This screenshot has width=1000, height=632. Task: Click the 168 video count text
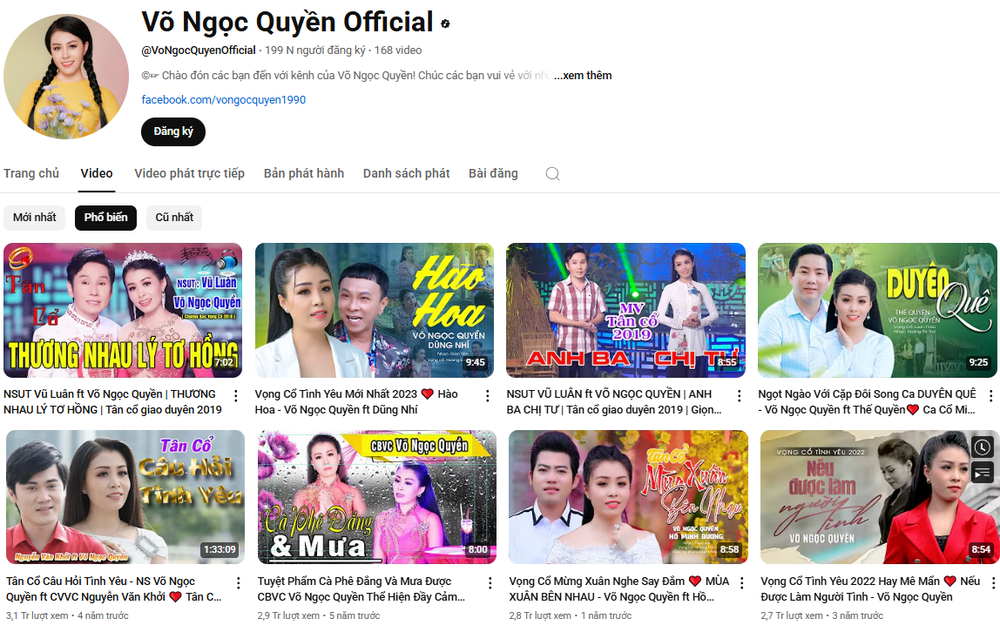[398, 50]
